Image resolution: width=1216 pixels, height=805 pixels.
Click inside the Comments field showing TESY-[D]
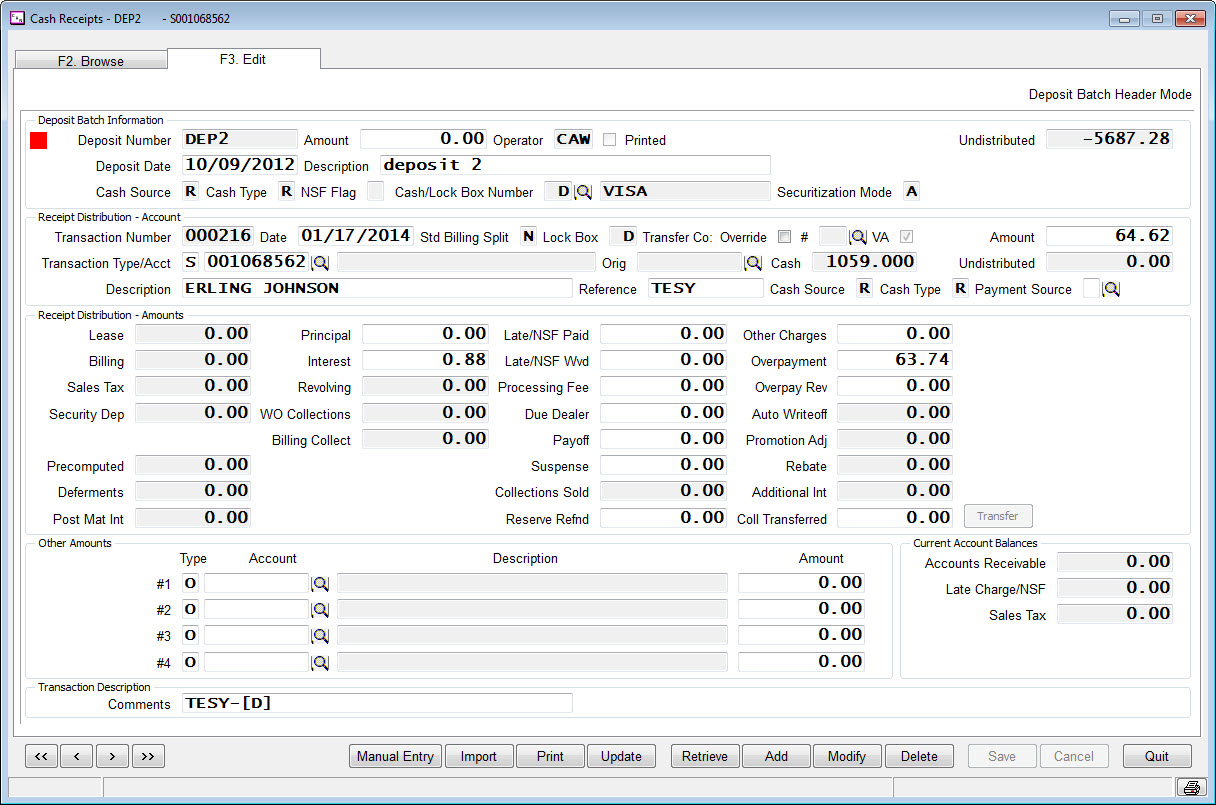pyautogui.click(x=378, y=703)
